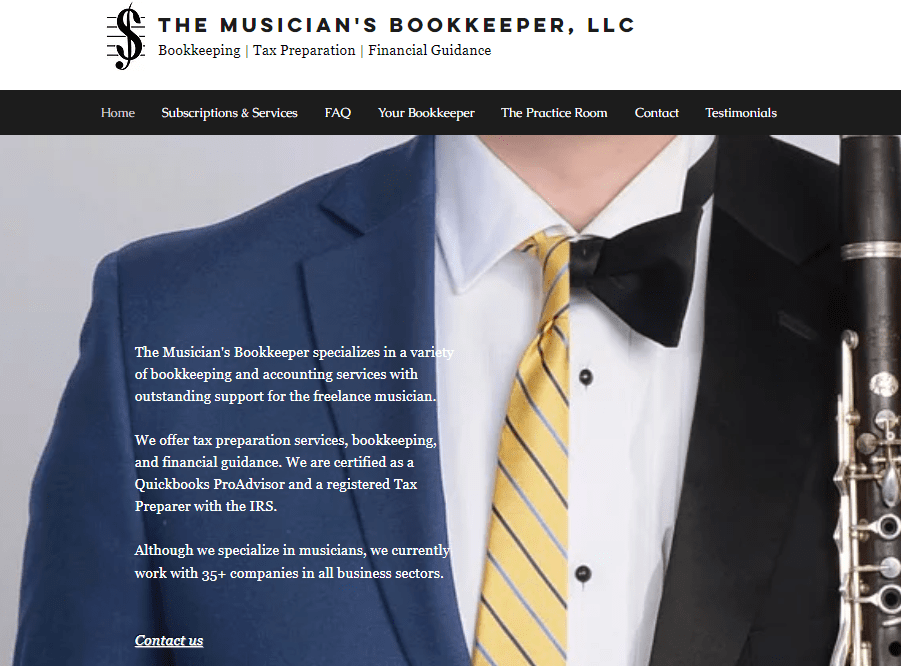Click the treble clef dollar sign logo
901x666 pixels.
click(x=126, y=36)
